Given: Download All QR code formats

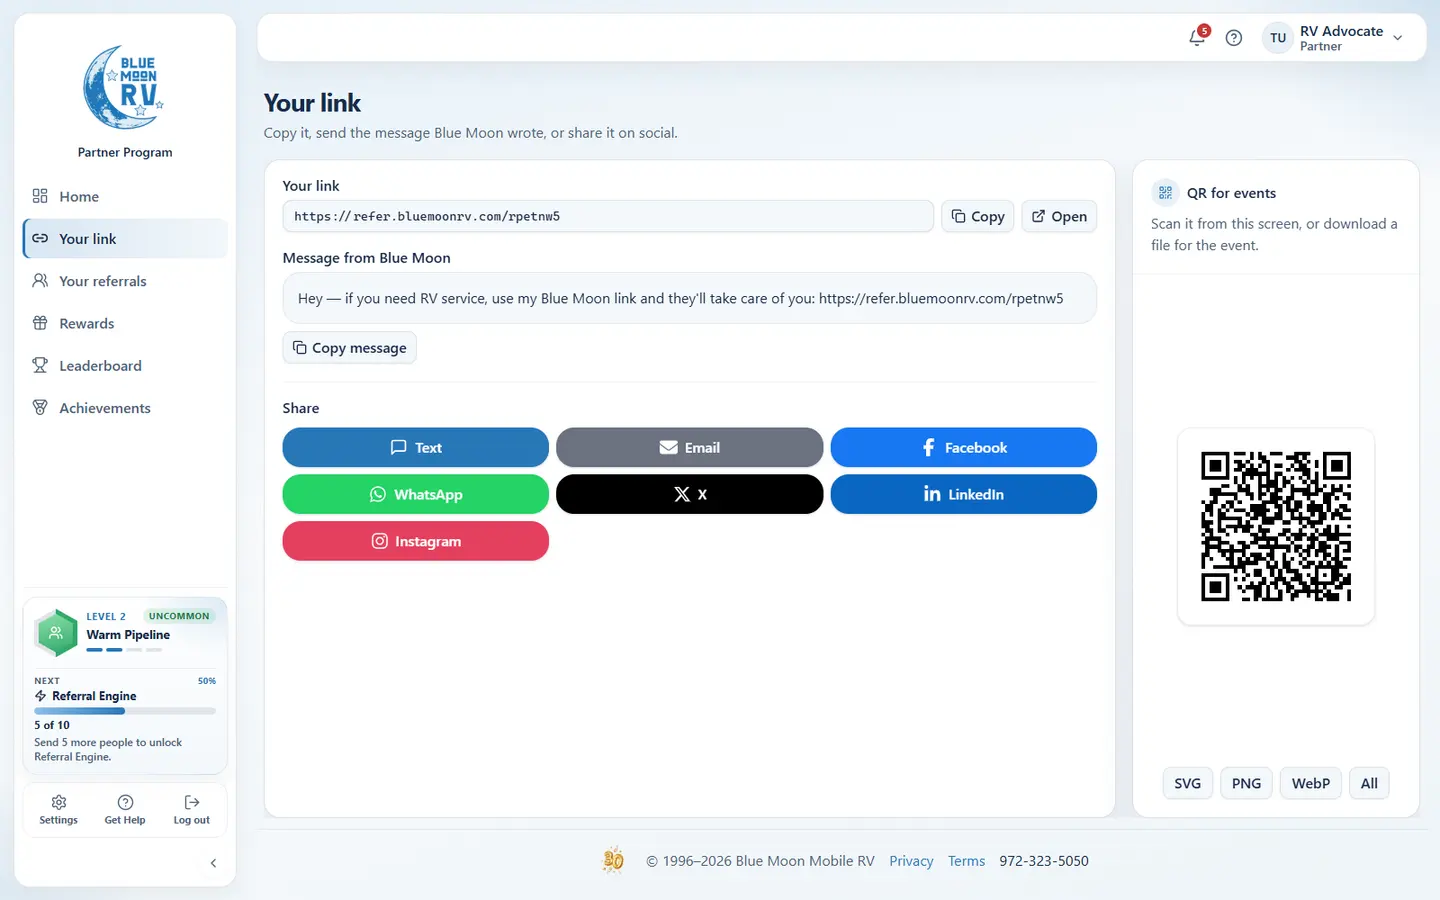Looking at the screenshot, I should [x=1369, y=783].
